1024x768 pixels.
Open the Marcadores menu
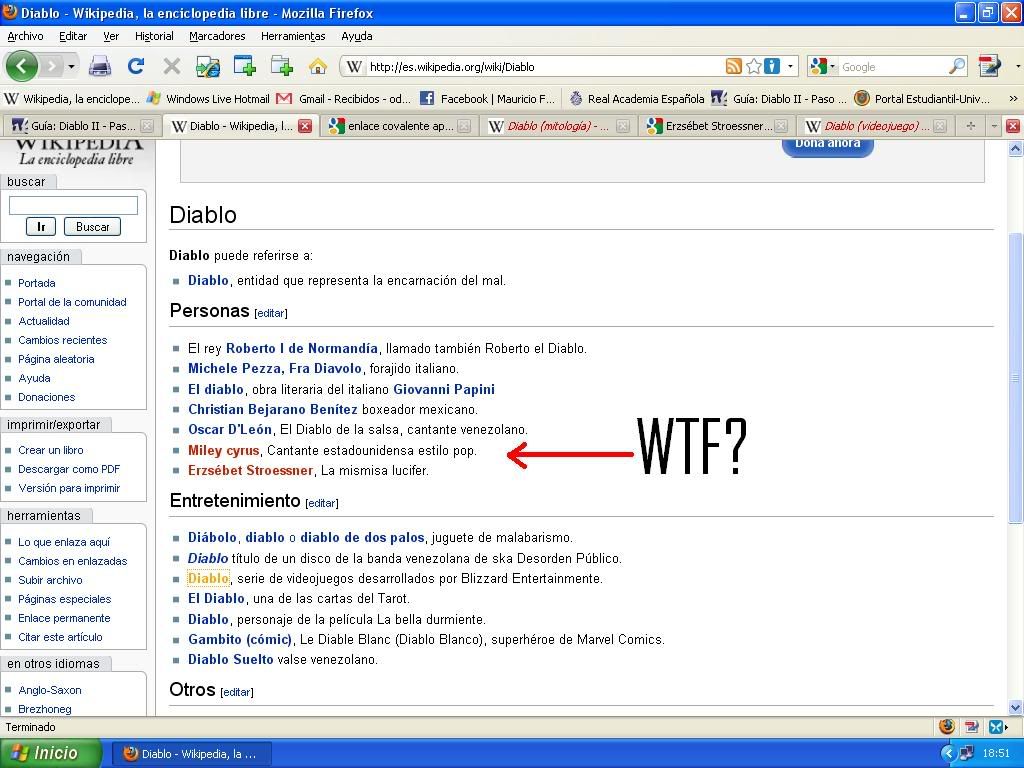(x=217, y=36)
